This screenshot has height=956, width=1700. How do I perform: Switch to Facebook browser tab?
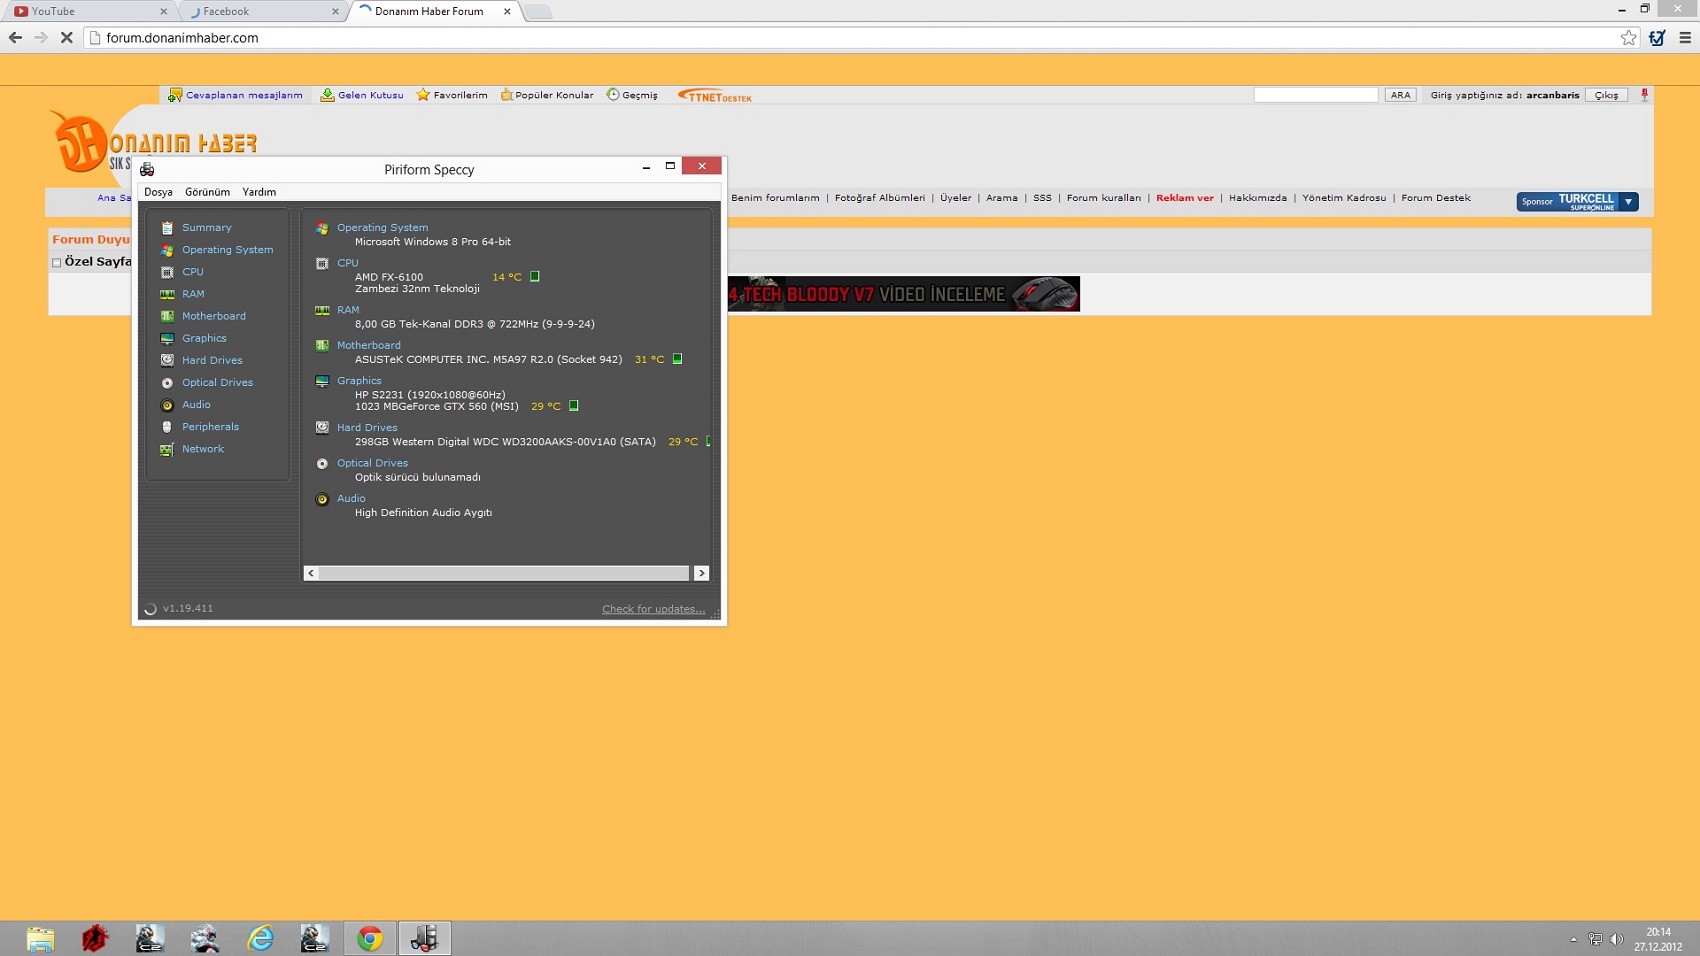pos(263,11)
